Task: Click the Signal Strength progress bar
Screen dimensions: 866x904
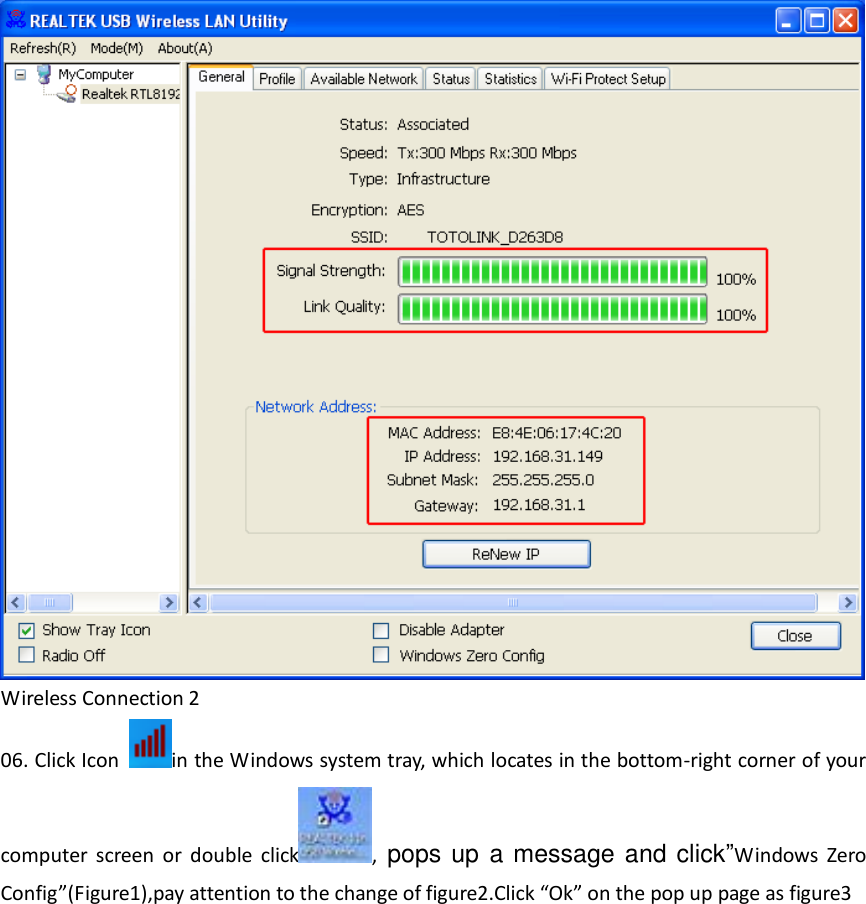Action: (552, 272)
